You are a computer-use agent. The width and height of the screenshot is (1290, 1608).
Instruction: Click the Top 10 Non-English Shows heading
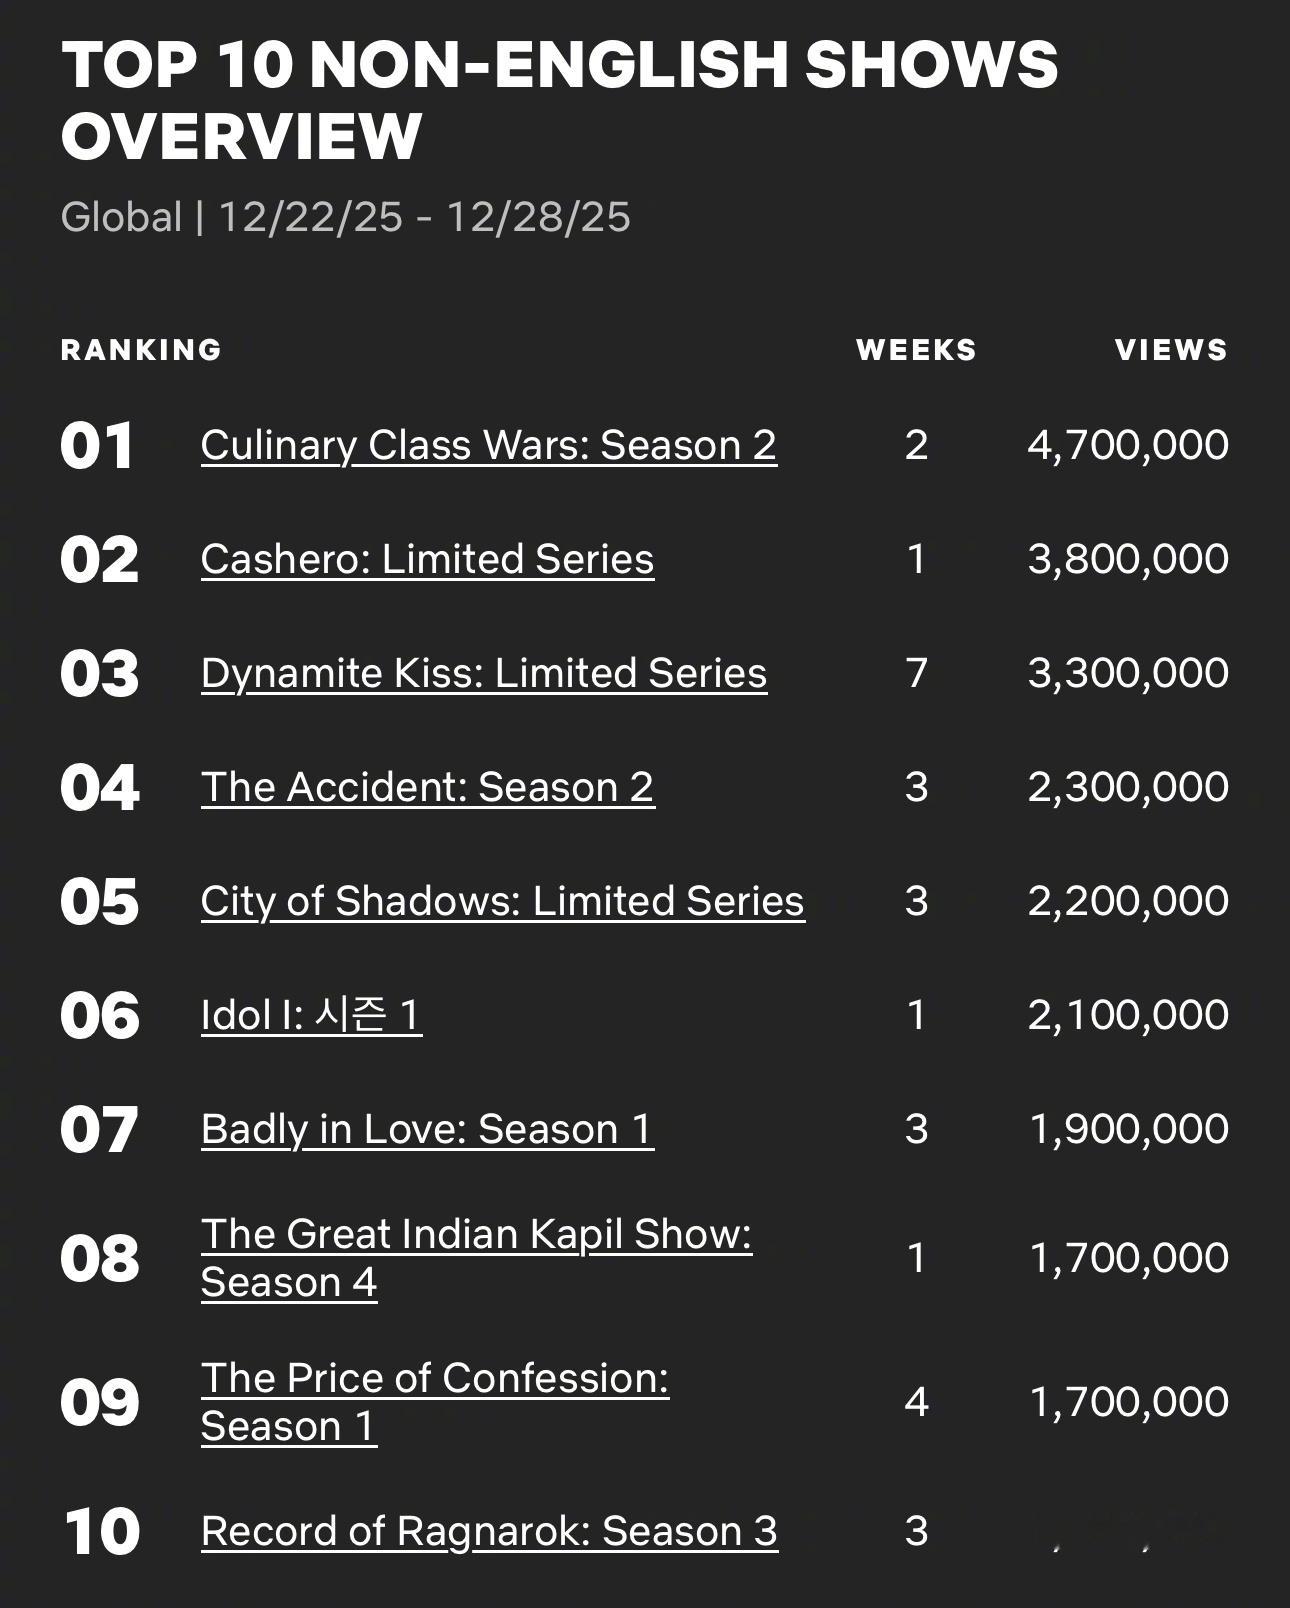[x=559, y=100]
